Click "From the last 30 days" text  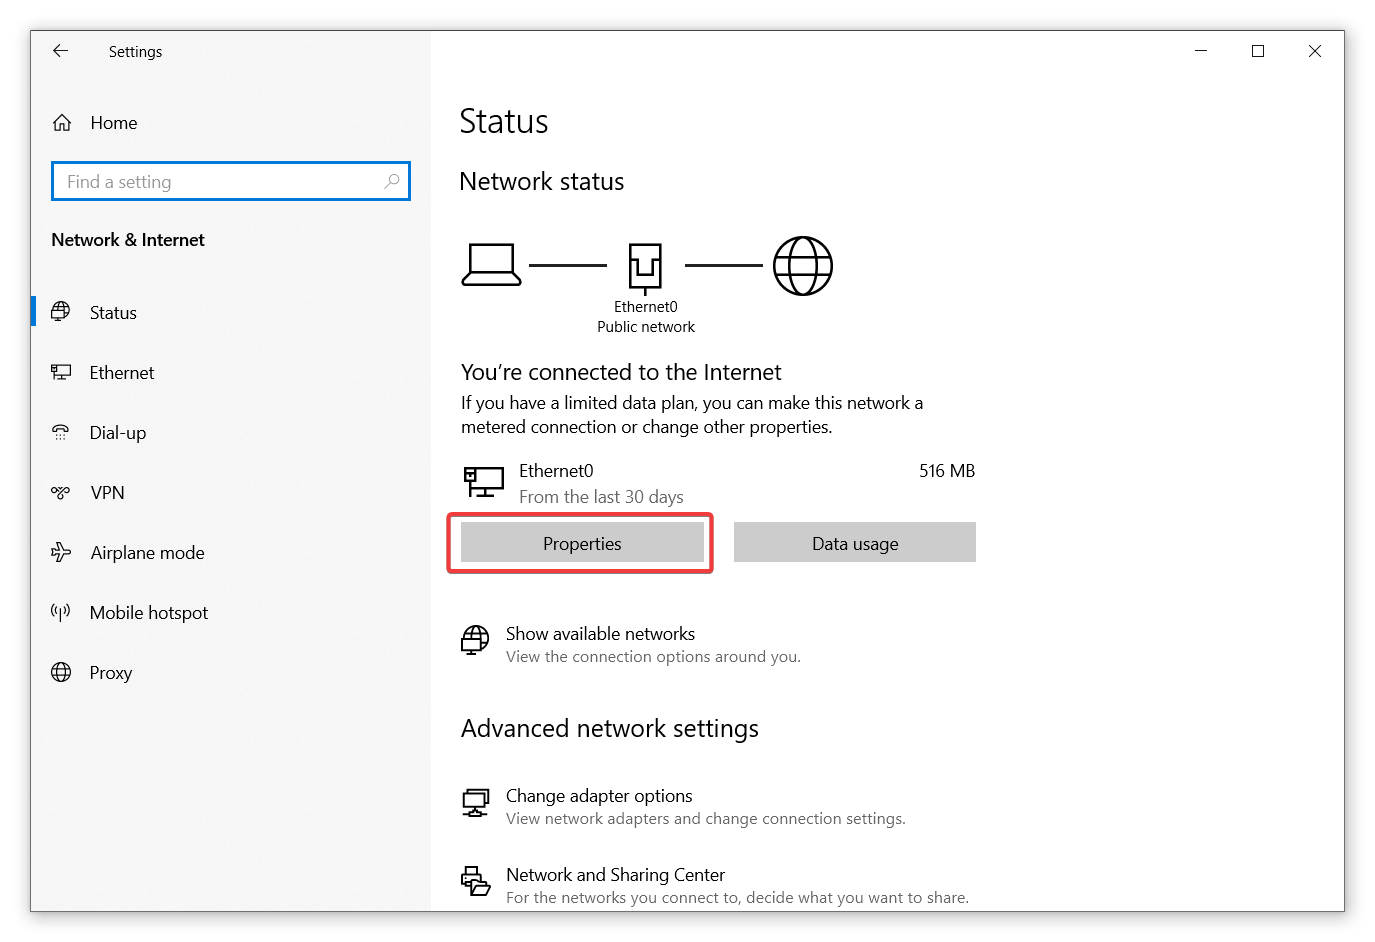click(x=601, y=497)
